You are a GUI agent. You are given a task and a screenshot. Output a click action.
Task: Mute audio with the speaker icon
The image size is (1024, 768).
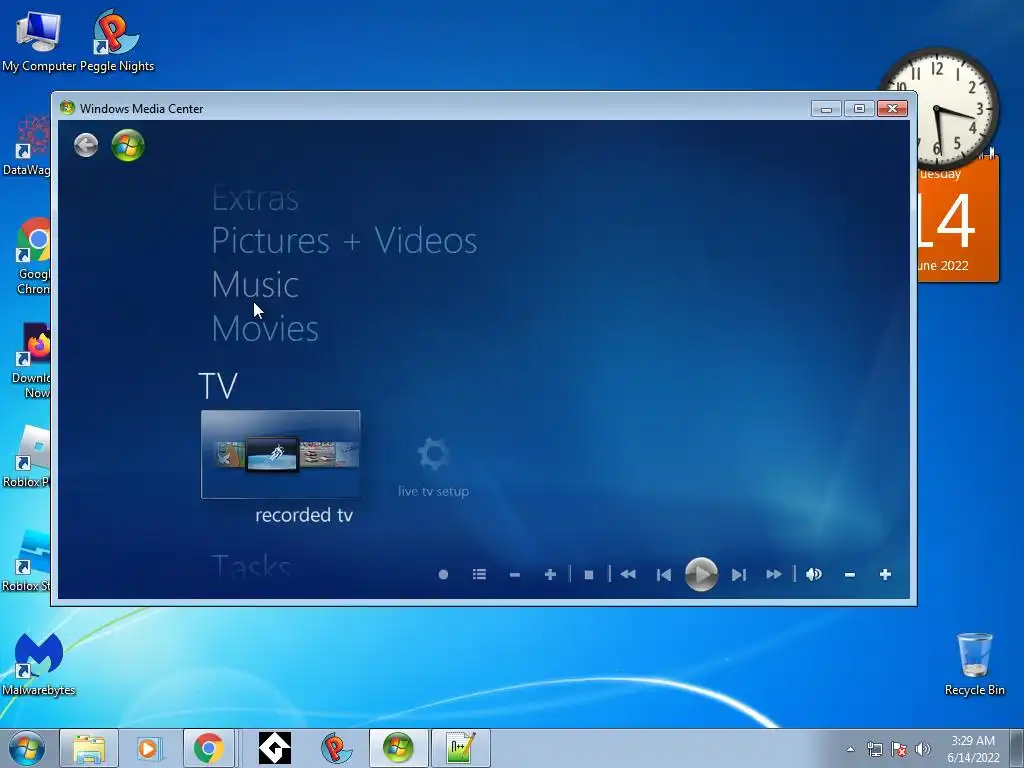pos(814,575)
